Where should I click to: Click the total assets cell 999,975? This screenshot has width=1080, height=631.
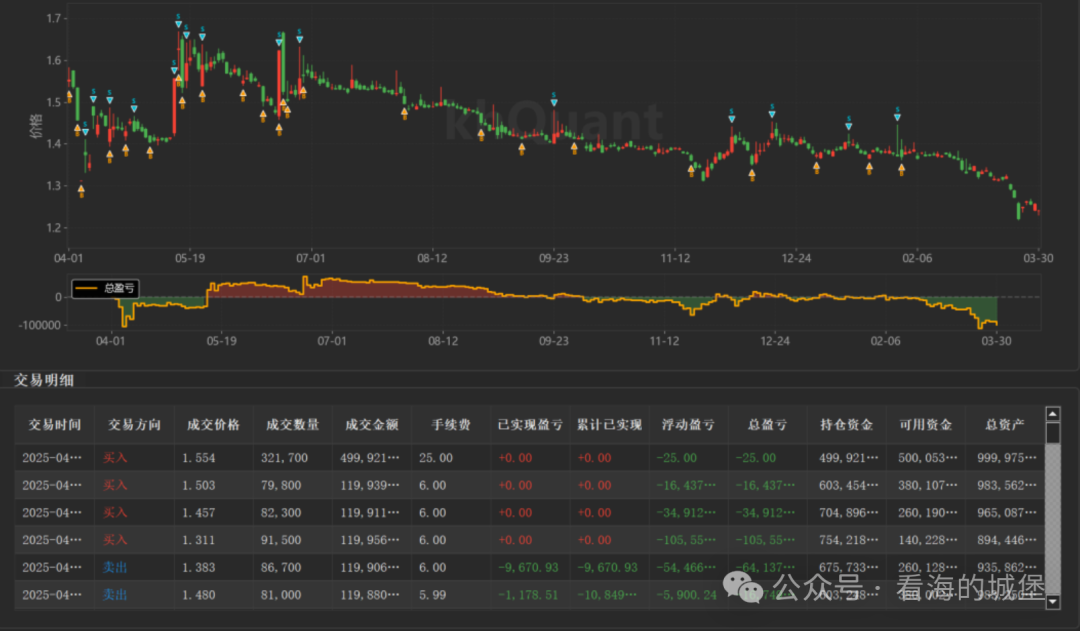(1006, 458)
